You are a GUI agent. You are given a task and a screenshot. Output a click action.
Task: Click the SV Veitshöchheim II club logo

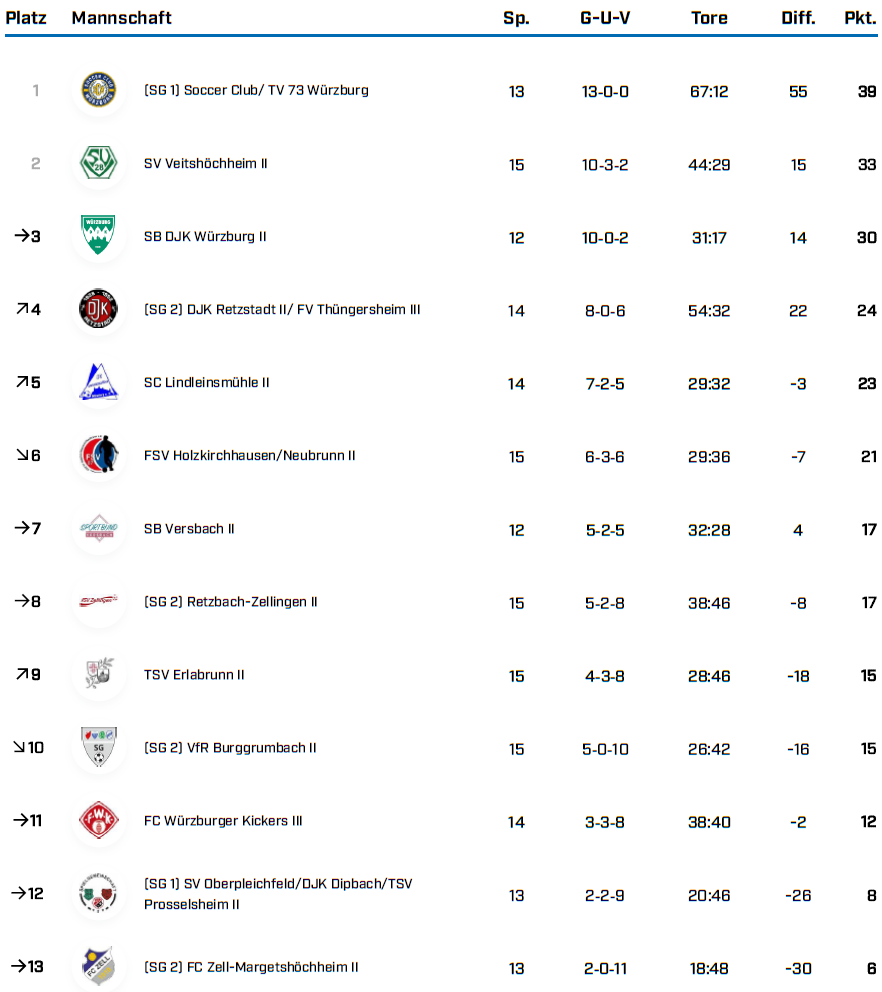coord(99,163)
